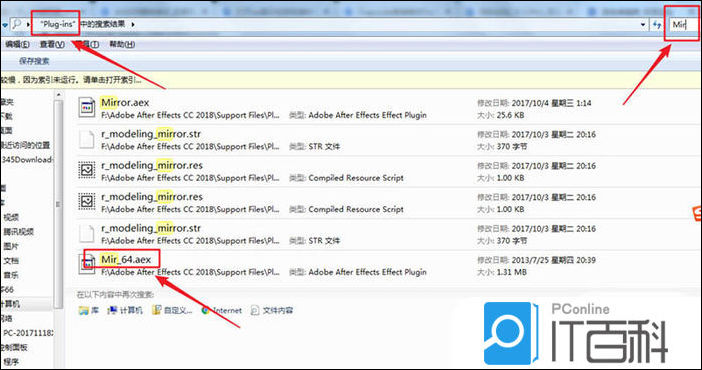
Task: Select the Mir_64.aex plugin file icon
Action: [87, 264]
